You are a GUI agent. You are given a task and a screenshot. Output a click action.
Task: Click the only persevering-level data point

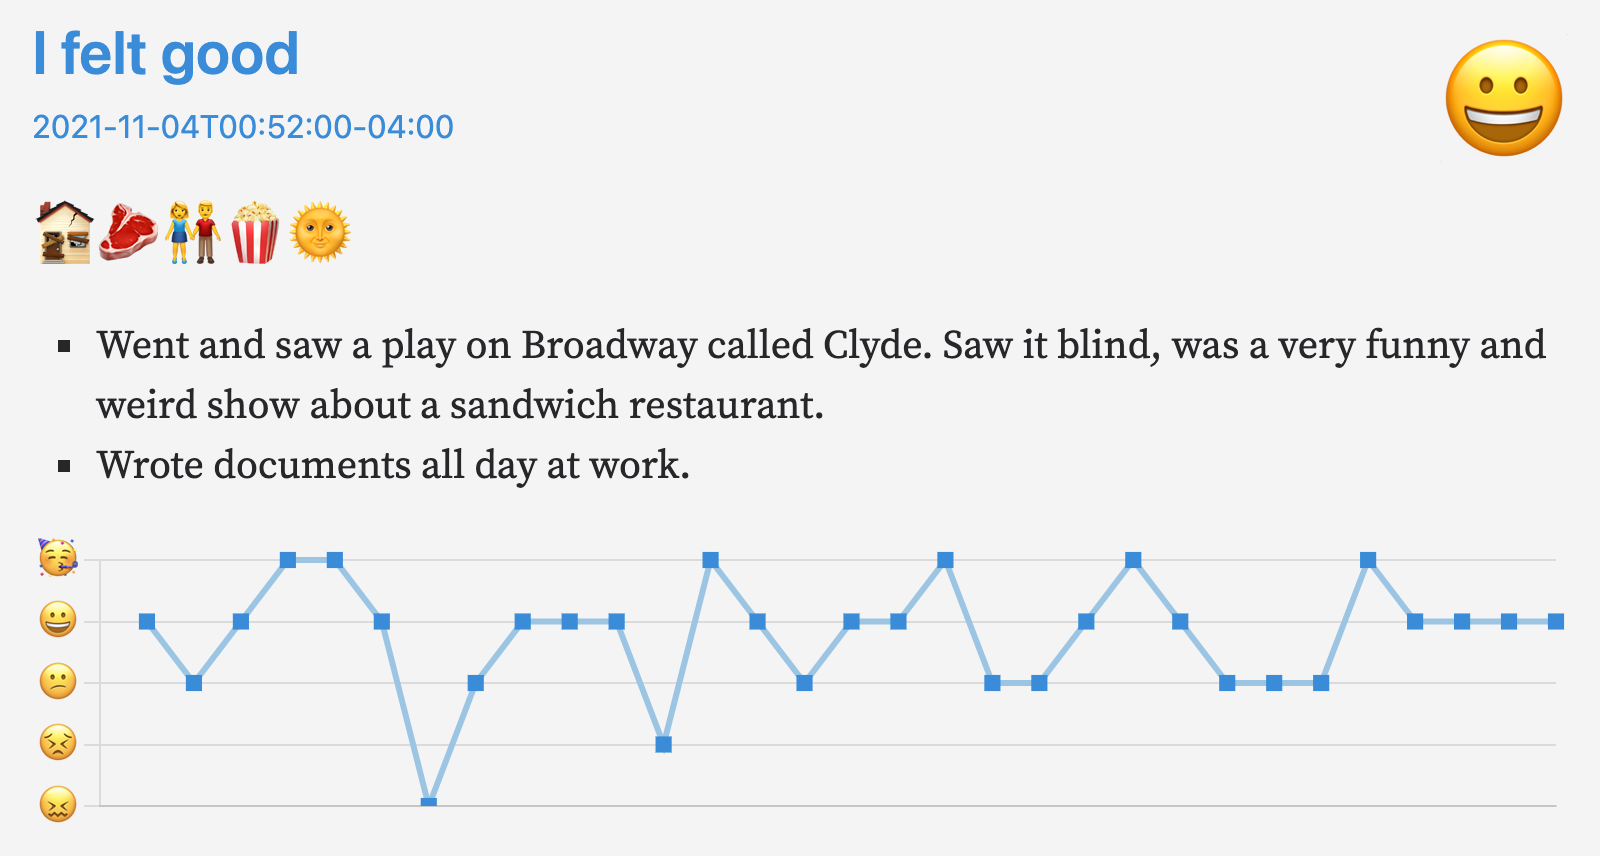tap(663, 744)
